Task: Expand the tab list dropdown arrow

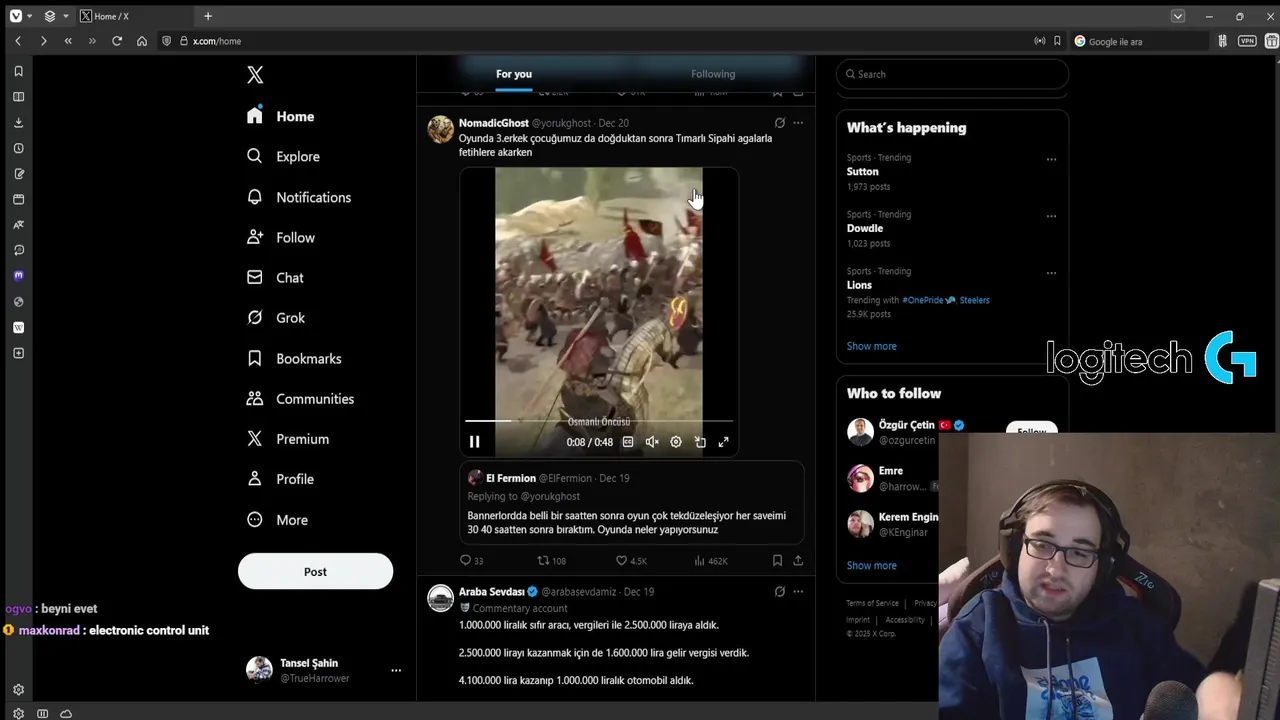Action: (x=1178, y=16)
